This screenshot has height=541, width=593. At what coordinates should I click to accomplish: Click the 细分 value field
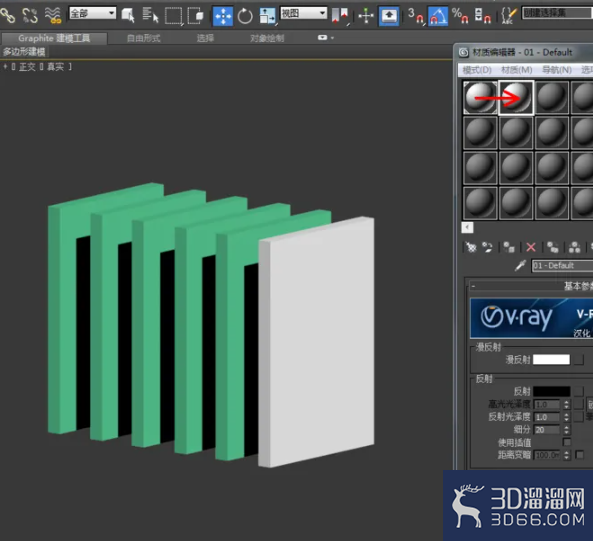(x=547, y=430)
